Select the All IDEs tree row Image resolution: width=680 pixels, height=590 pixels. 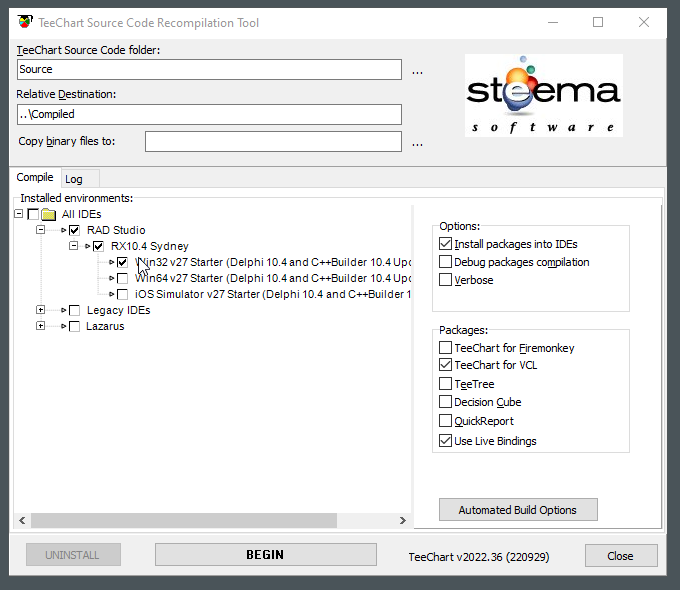[82, 214]
